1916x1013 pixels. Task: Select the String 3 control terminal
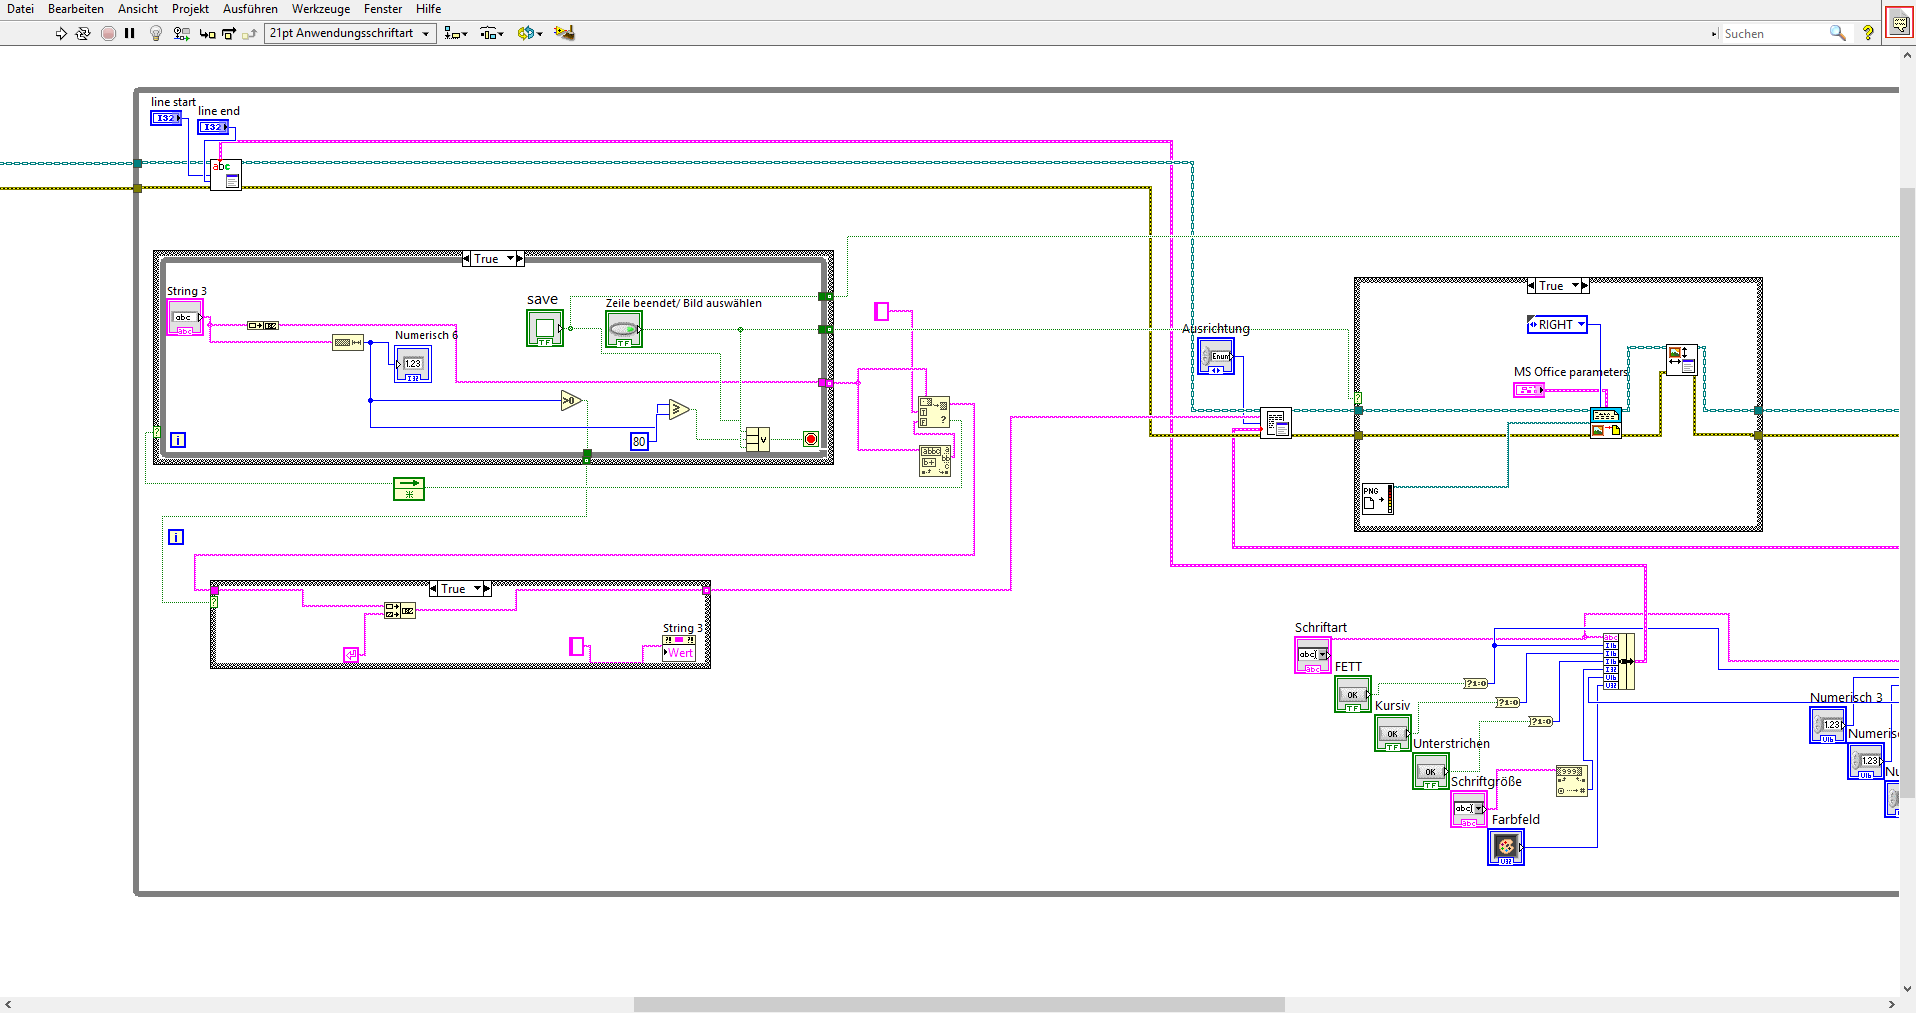point(185,317)
